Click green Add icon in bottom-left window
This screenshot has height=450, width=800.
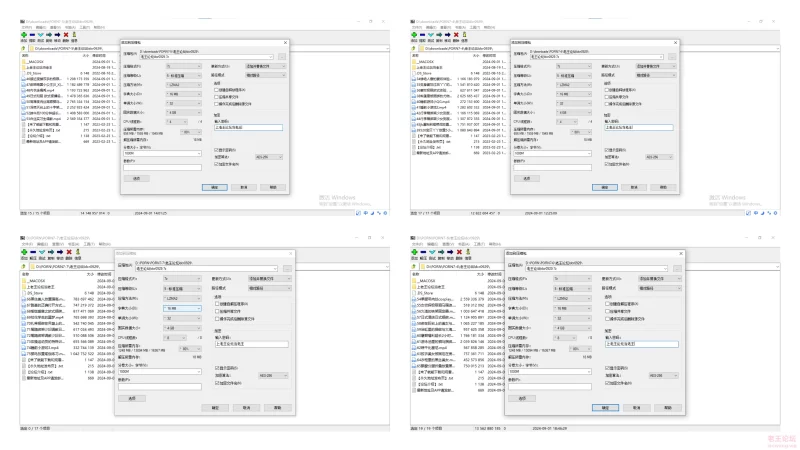[24, 252]
